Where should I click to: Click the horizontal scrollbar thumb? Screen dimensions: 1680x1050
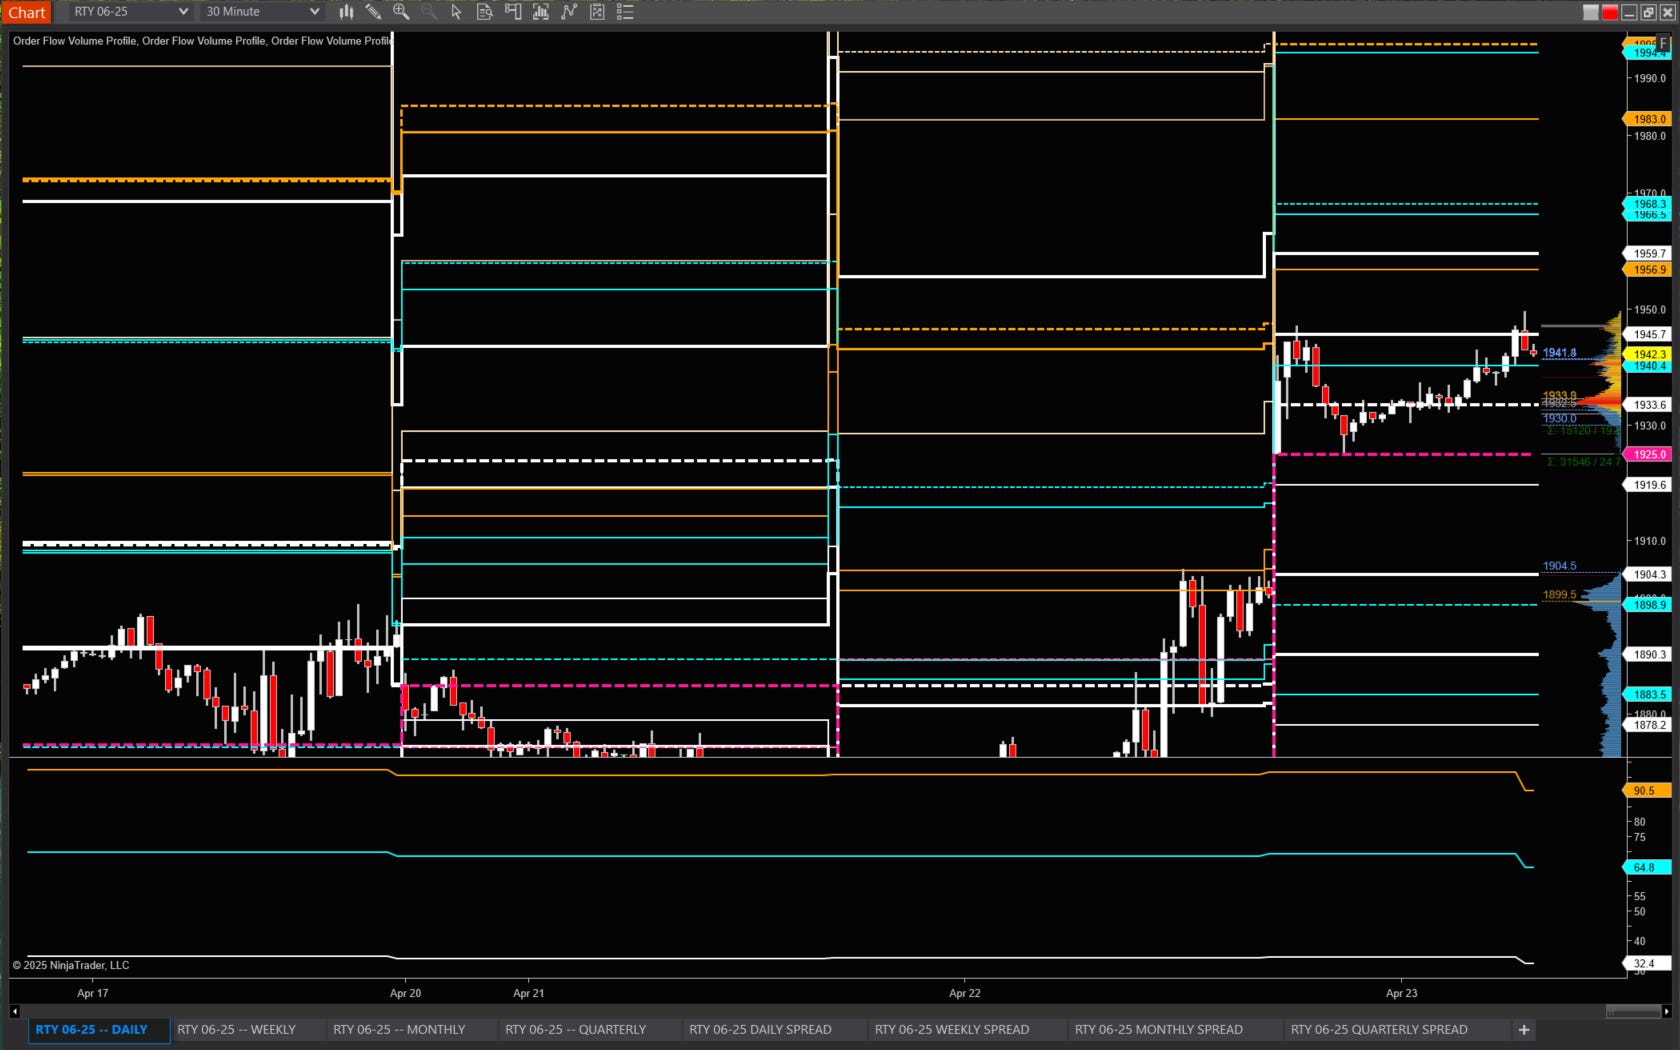click(1633, 1011)
